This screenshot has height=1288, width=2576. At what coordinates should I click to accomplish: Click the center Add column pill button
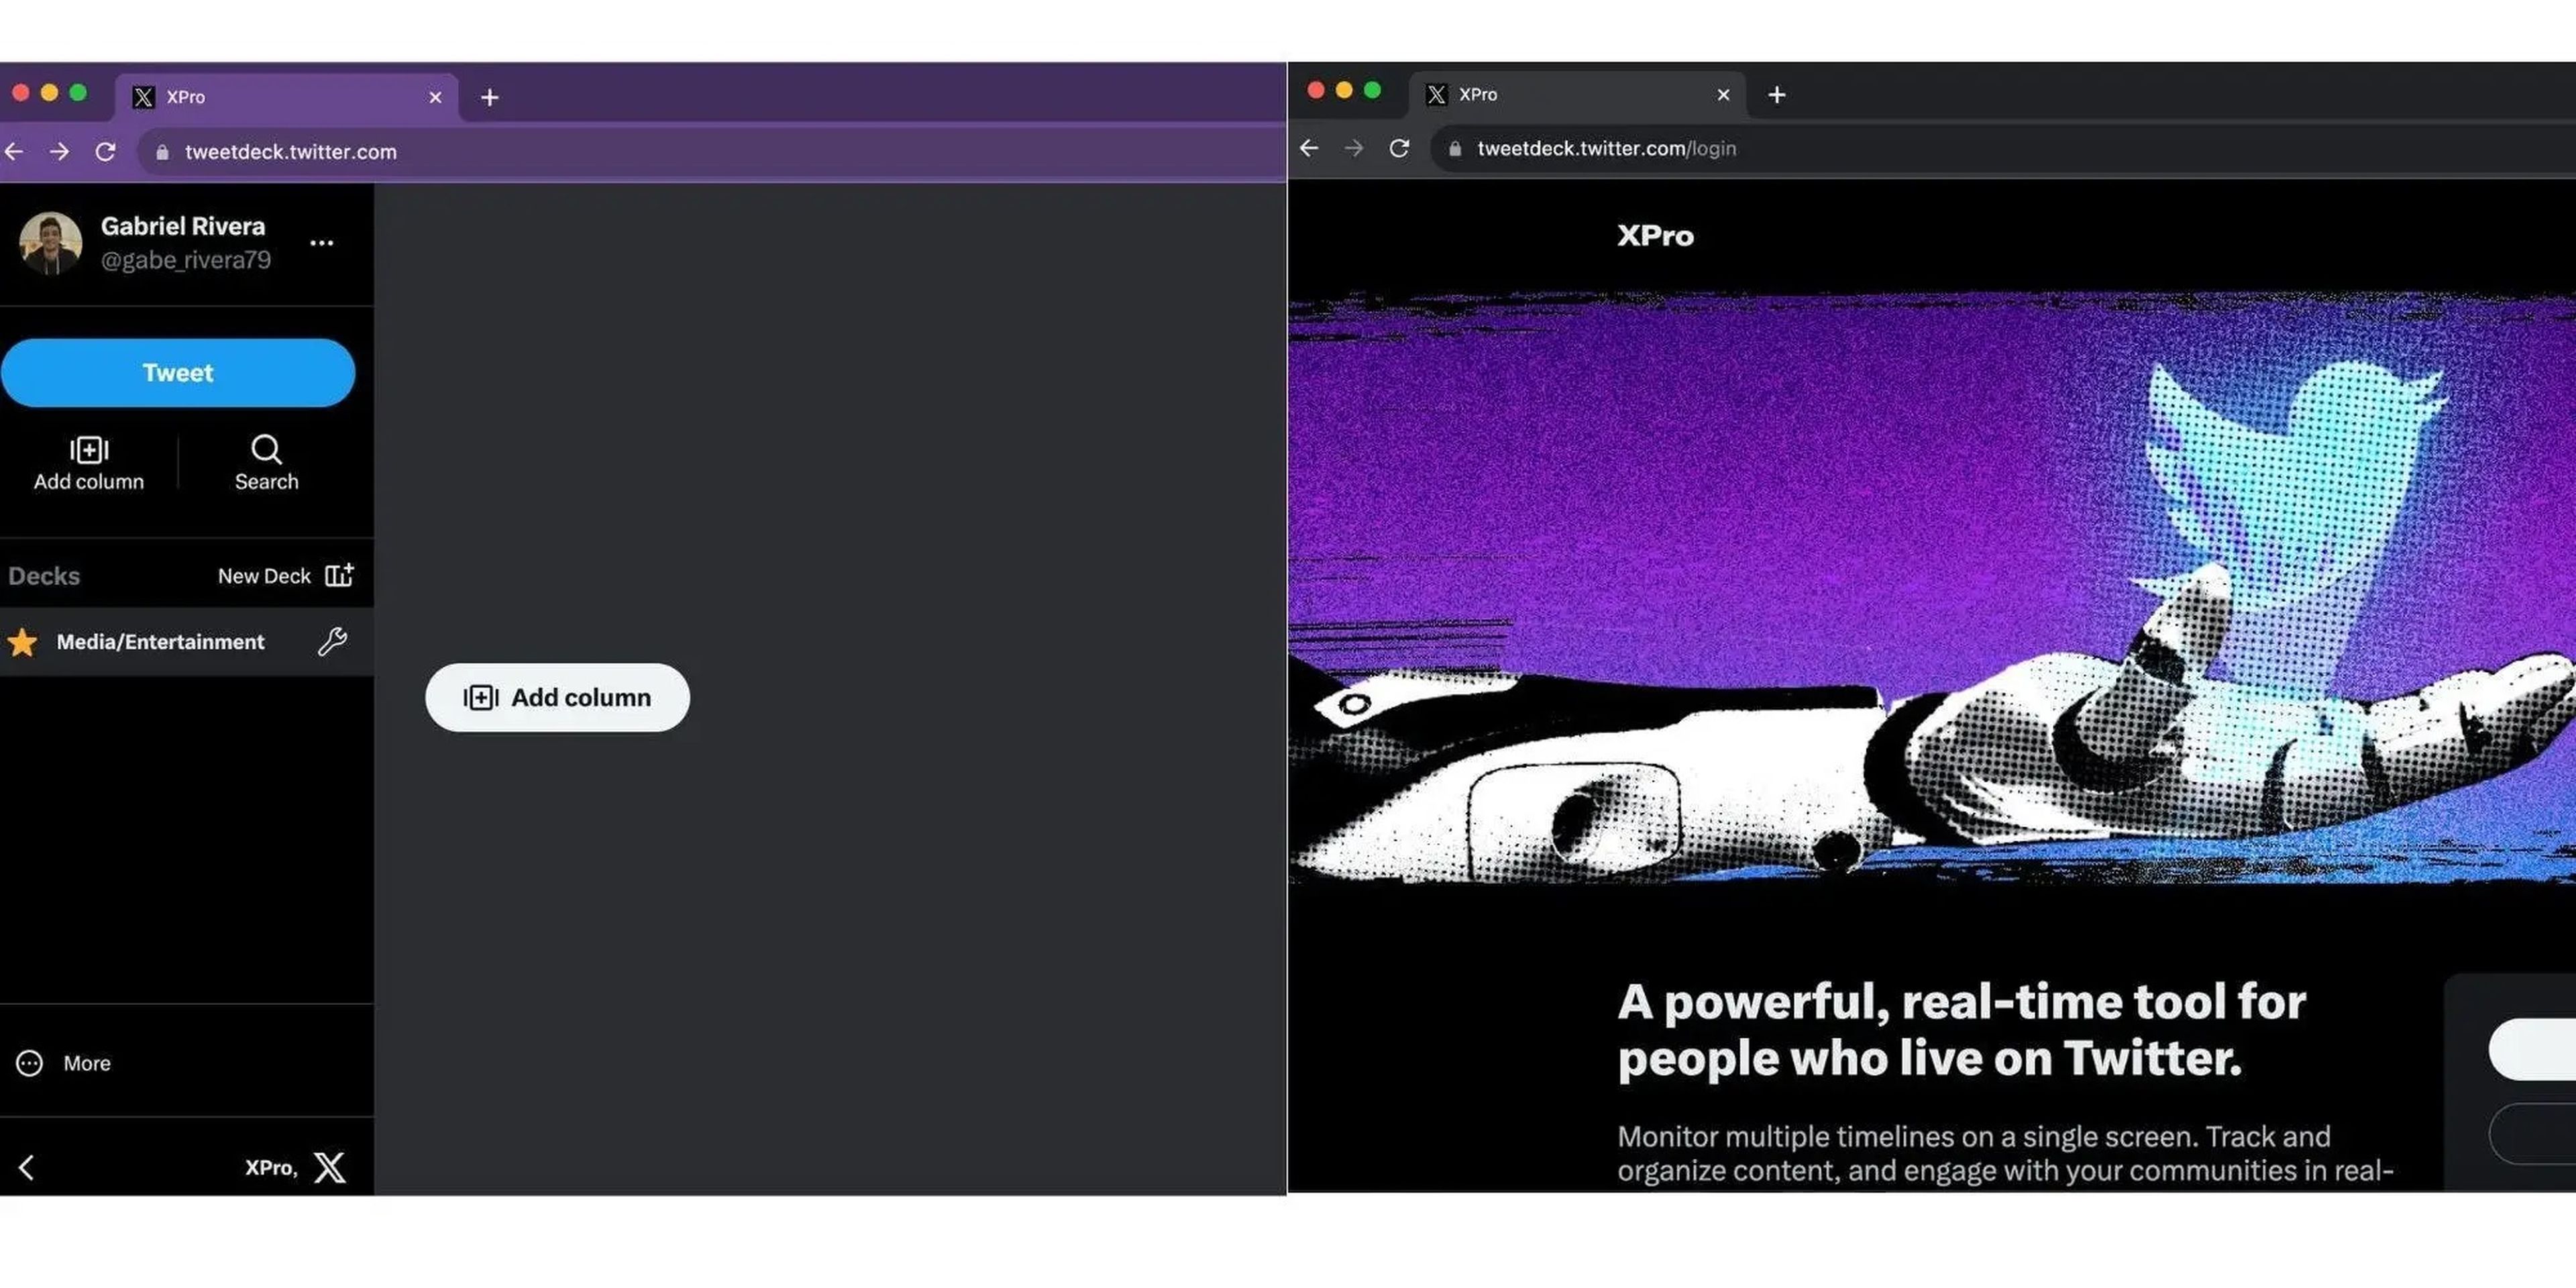557,697
